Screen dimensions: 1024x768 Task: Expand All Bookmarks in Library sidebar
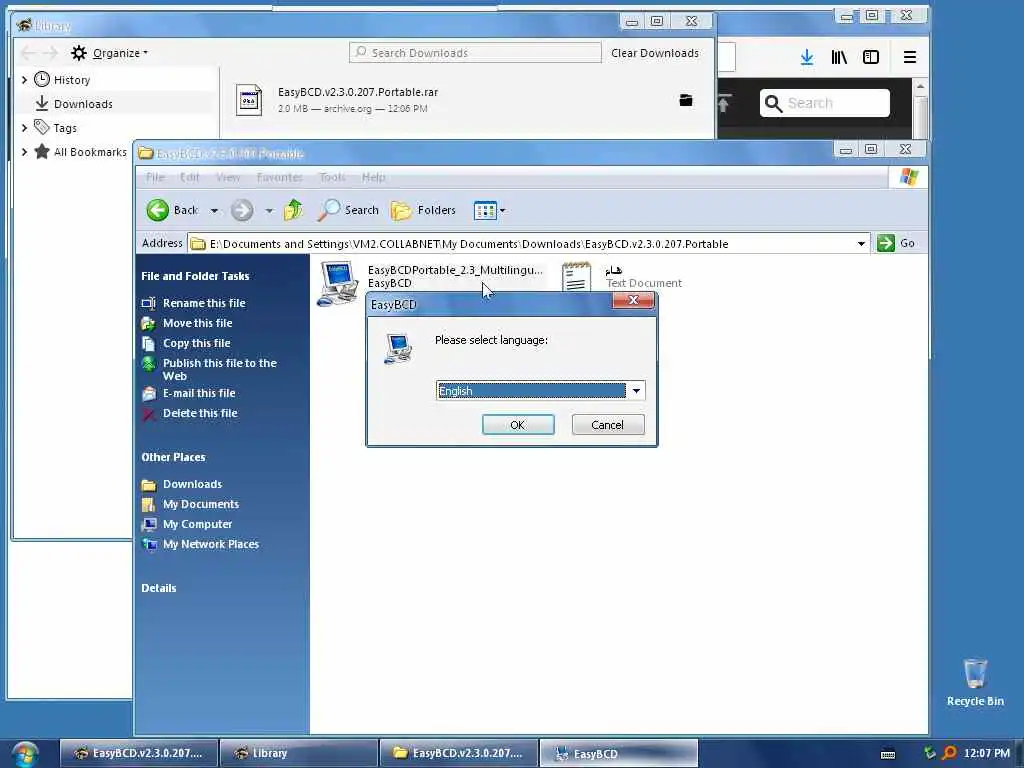(24, 152)
